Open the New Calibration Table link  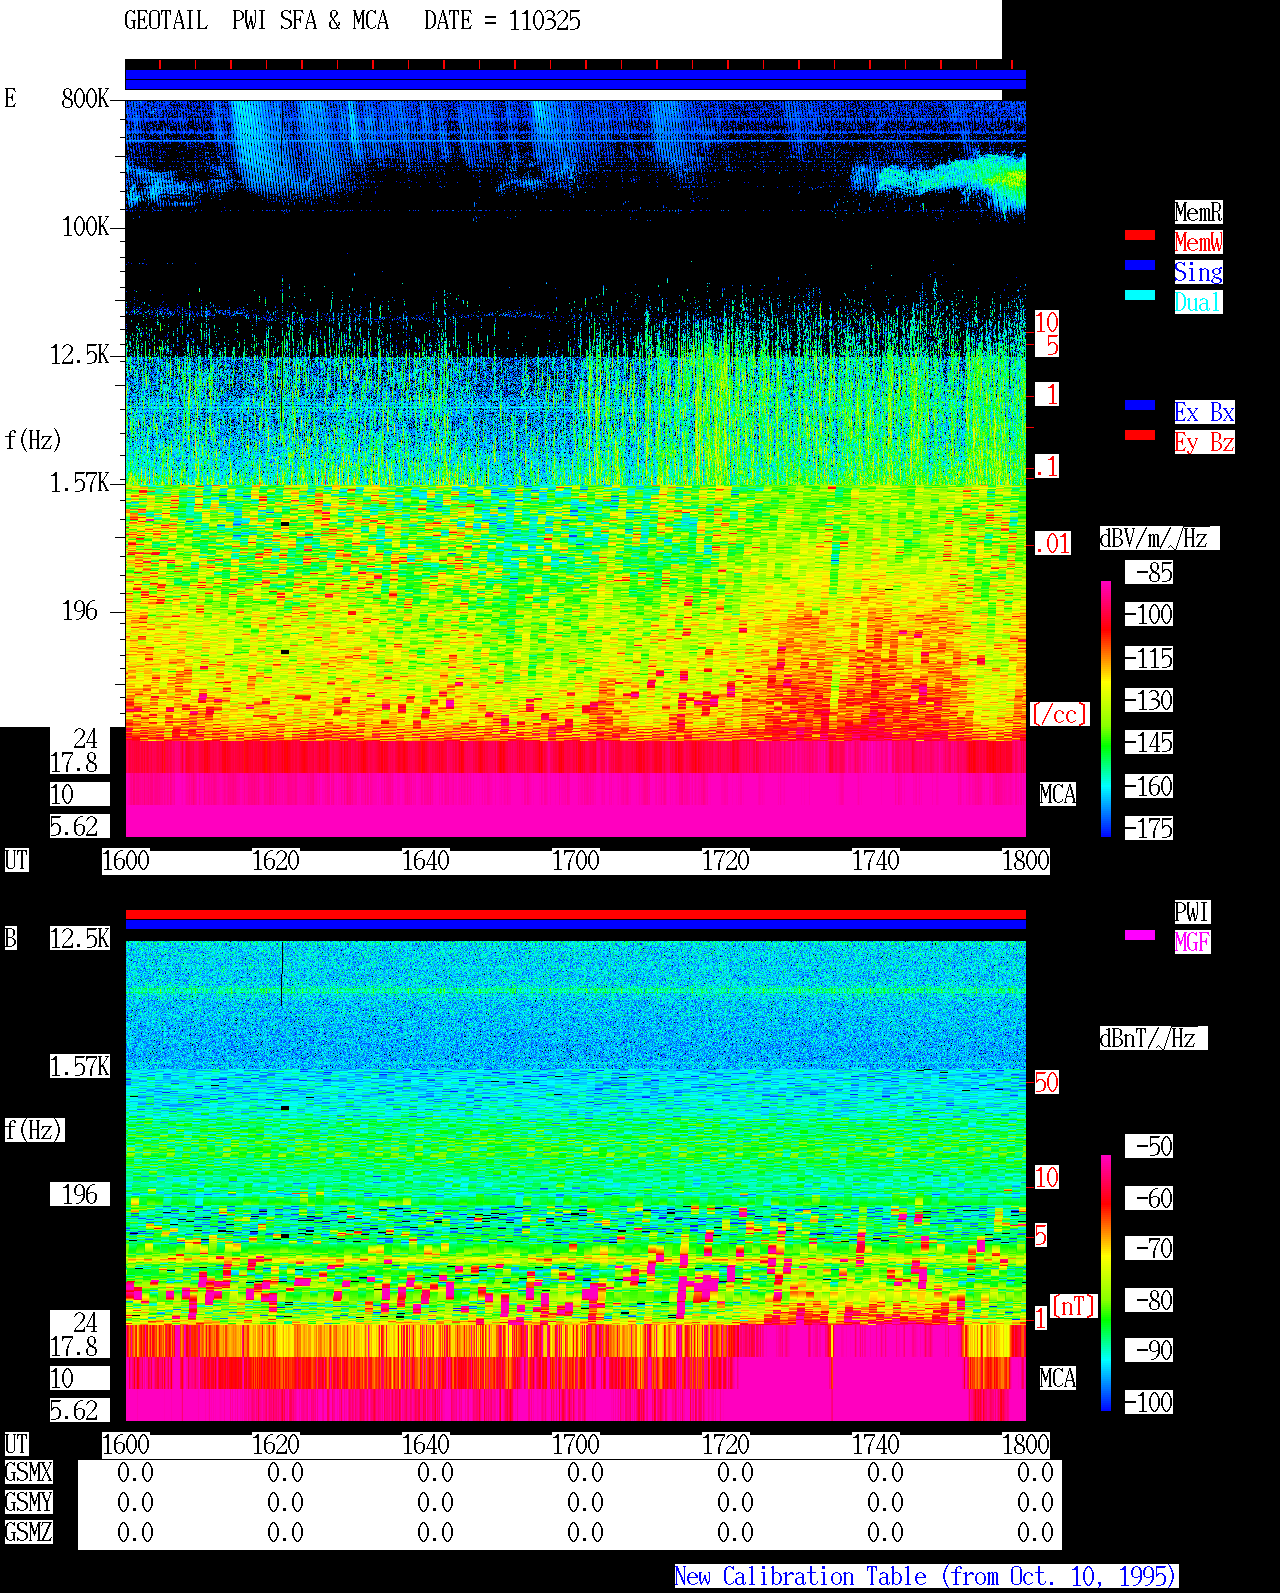[x=926, y=1577]
